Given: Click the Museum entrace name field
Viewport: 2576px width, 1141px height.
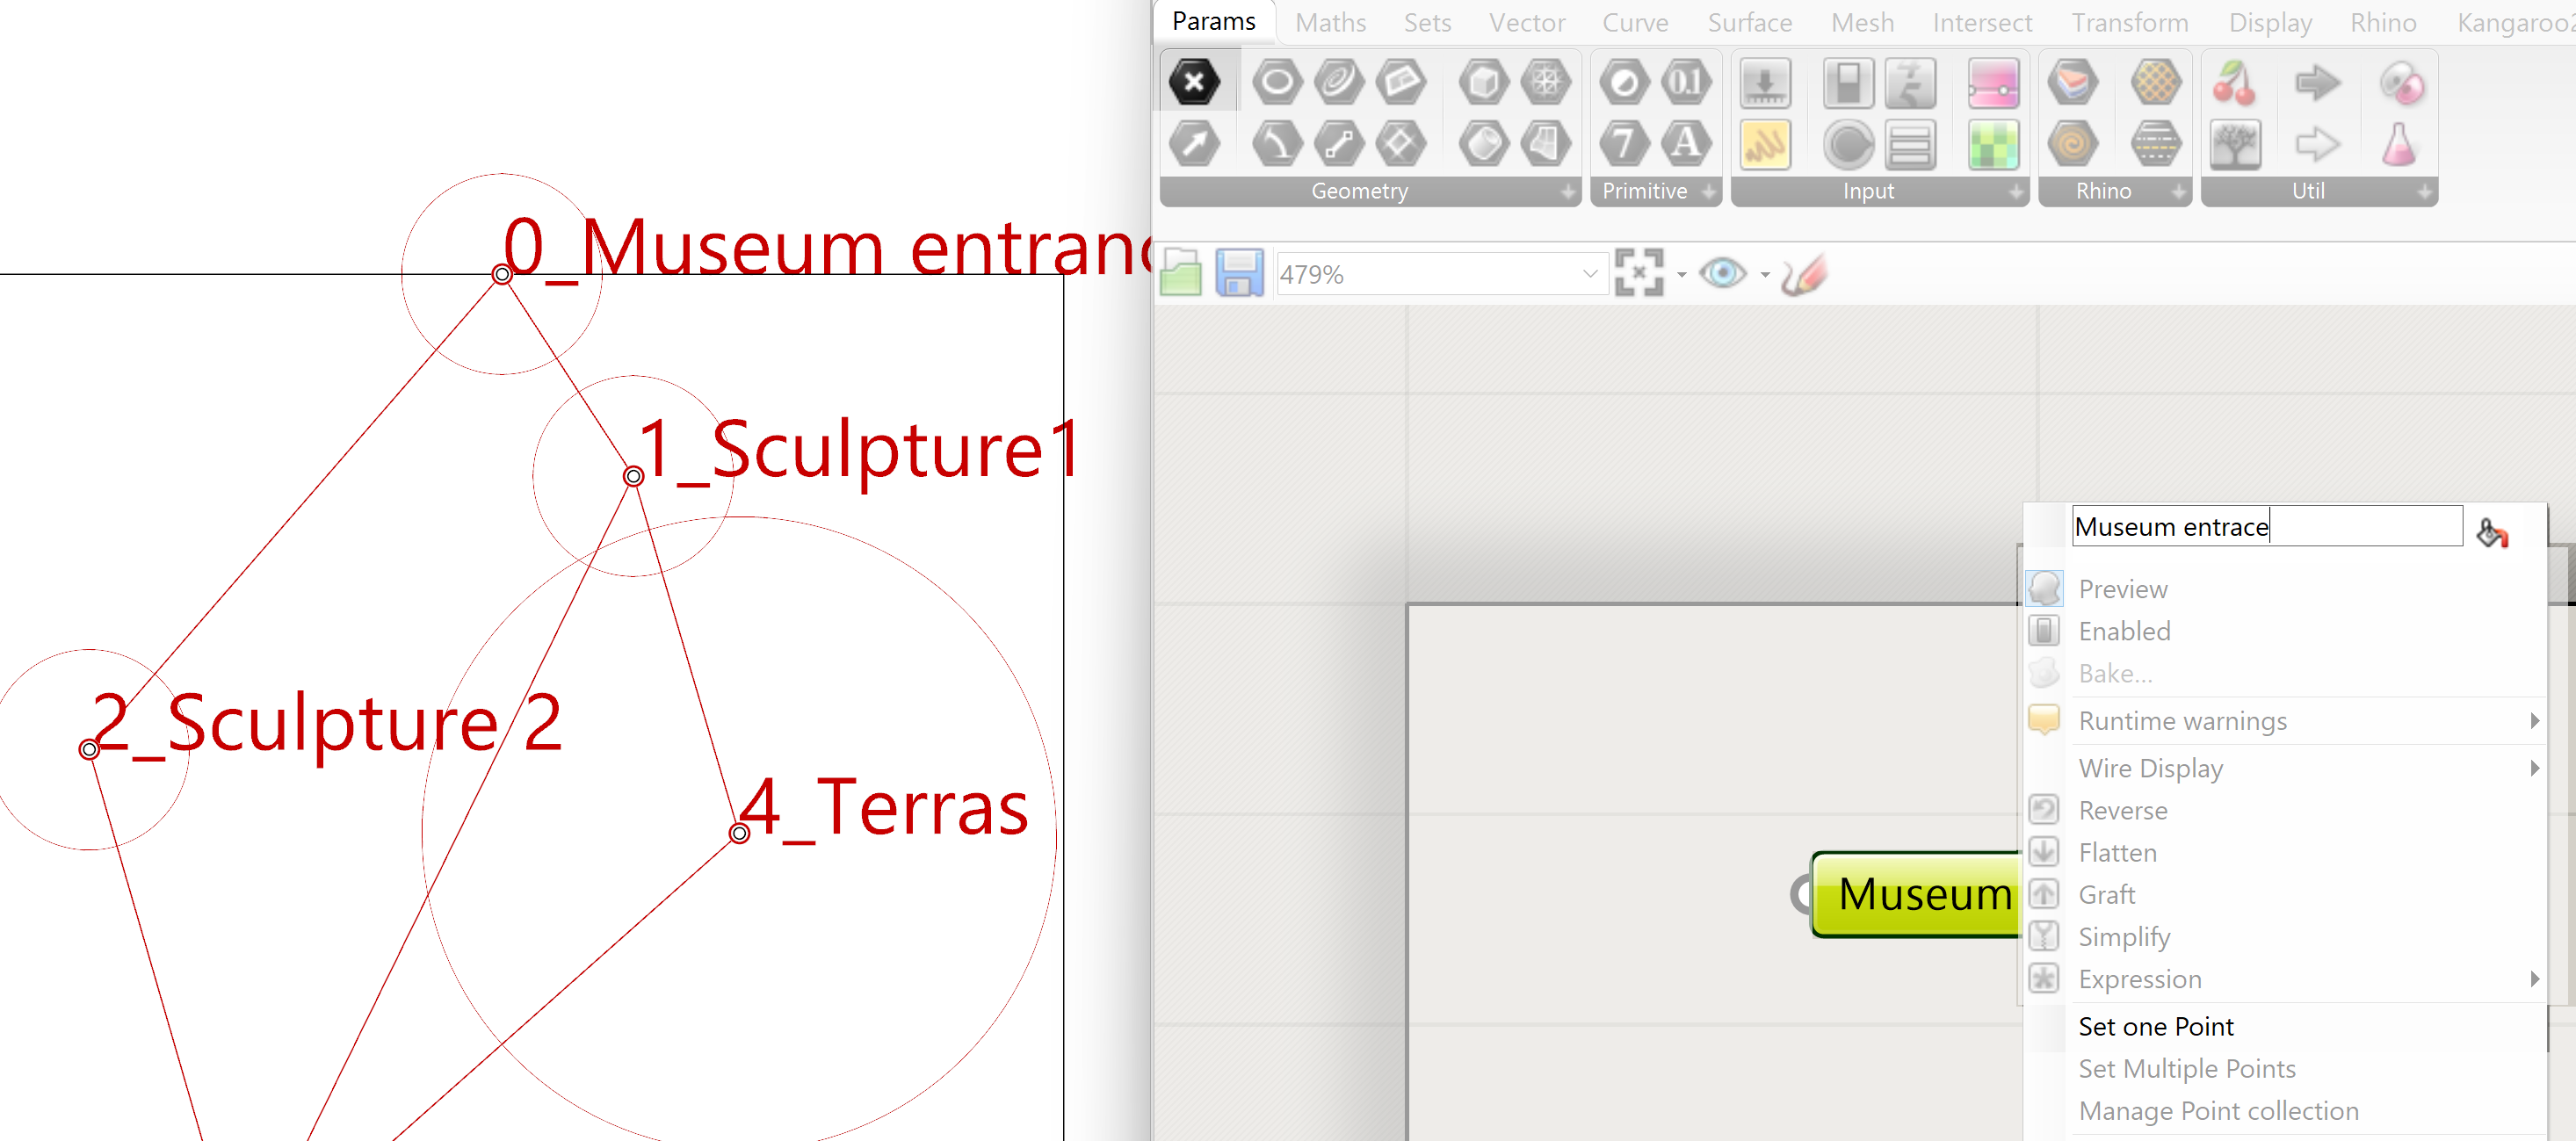Looking at the screenshot, I should [x=2265, y=526].
